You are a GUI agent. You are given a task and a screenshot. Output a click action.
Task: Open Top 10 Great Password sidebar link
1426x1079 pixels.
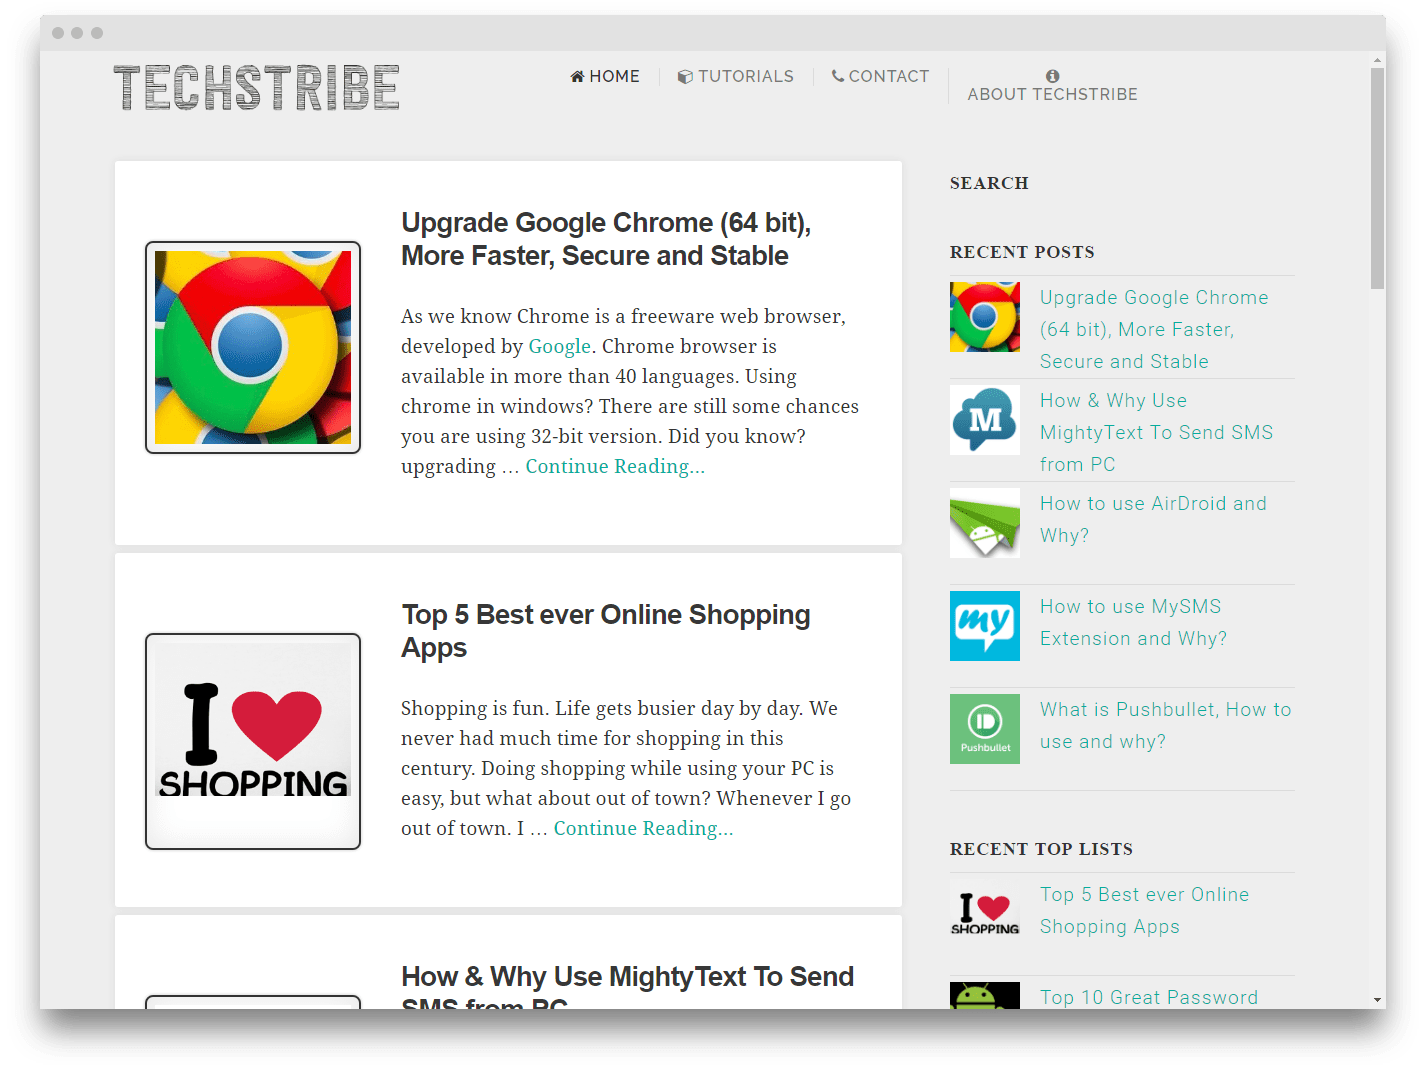point(1149,997)
